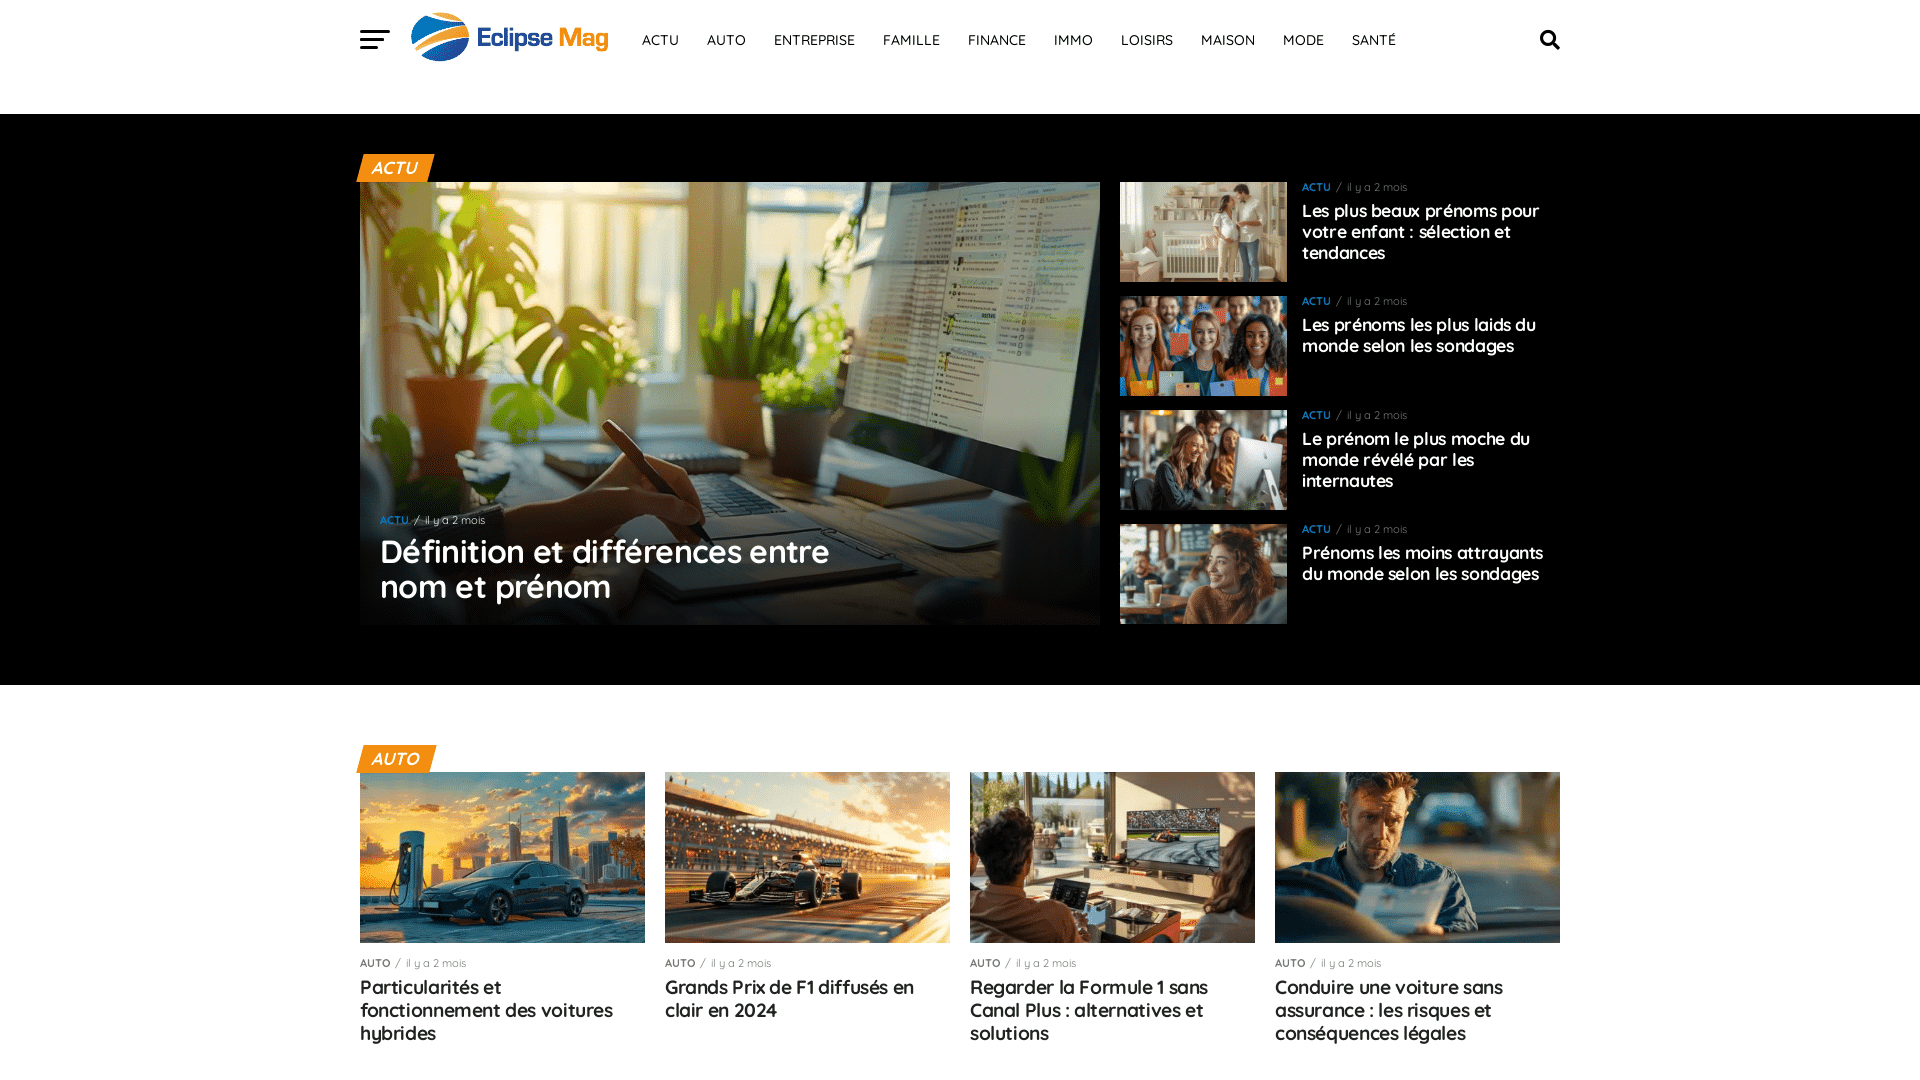Open the search magnifier icon
Viewport: 1920px width, 1080px height.
(x=1549, y=40)
